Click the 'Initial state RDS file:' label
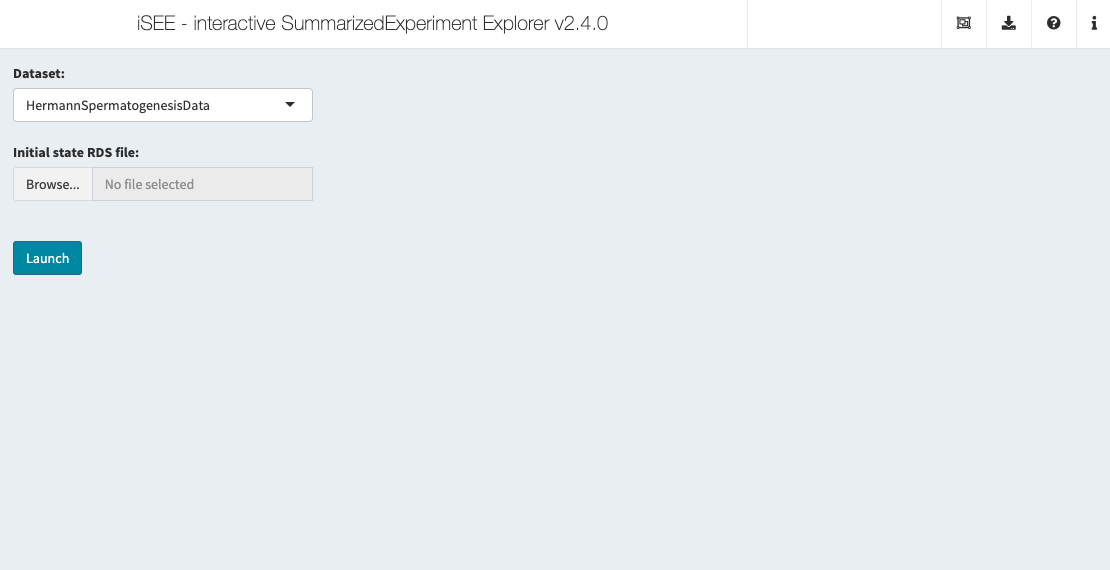 (76, 152)
